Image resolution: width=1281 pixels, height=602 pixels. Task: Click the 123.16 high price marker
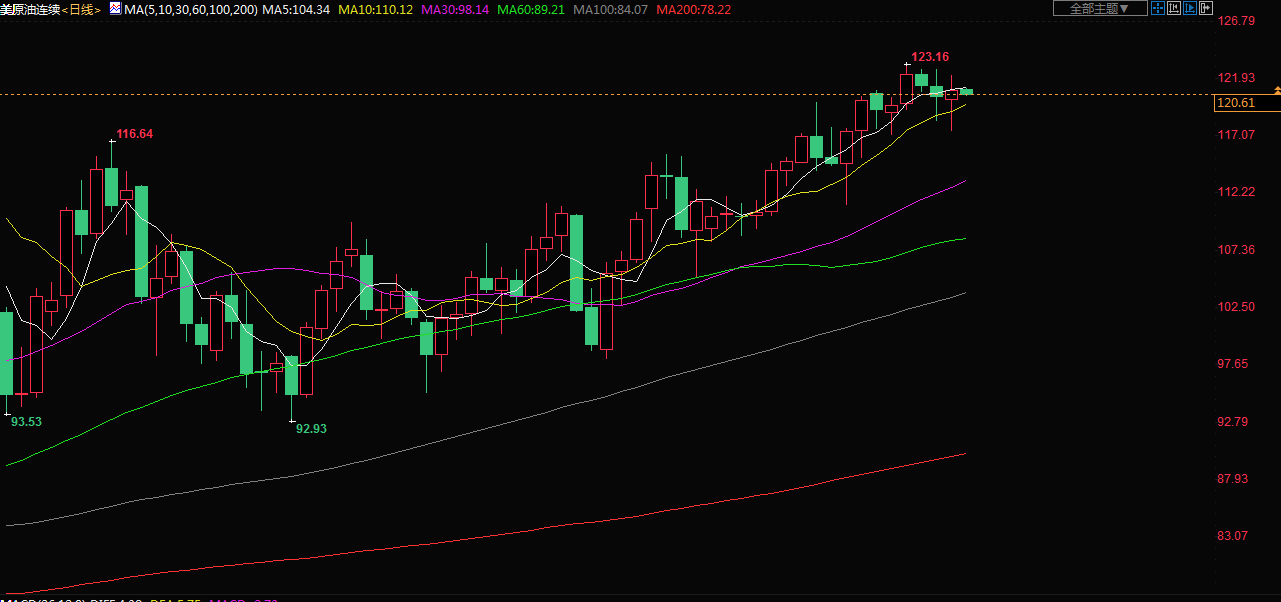pyautogui.click(x=930, y=57)
